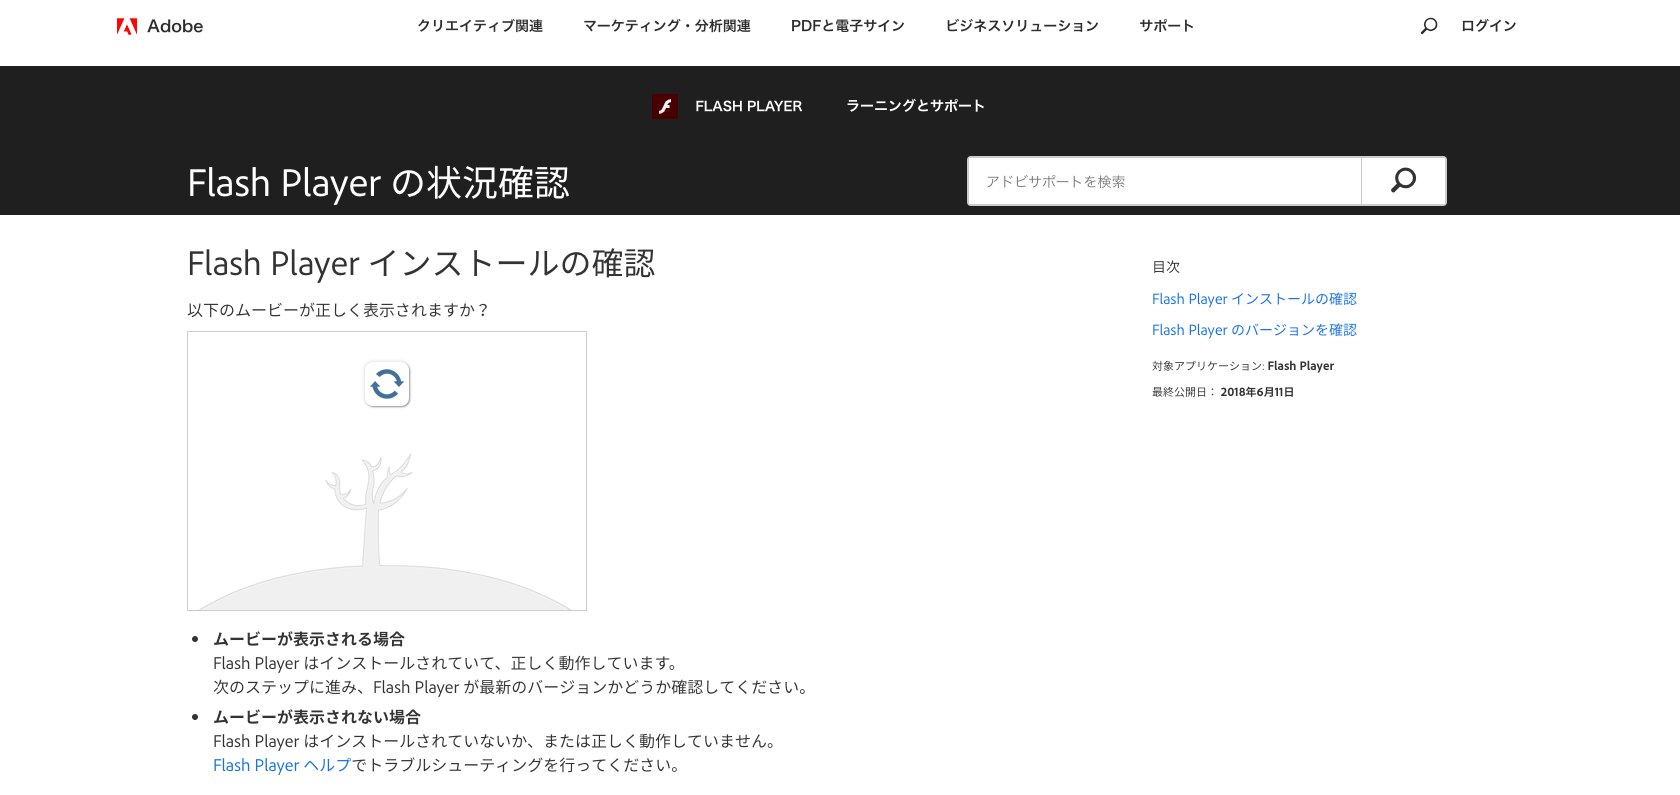Open the Flash Player ヘルプ link
1680x795 pixels.
[x=282, y=765]
